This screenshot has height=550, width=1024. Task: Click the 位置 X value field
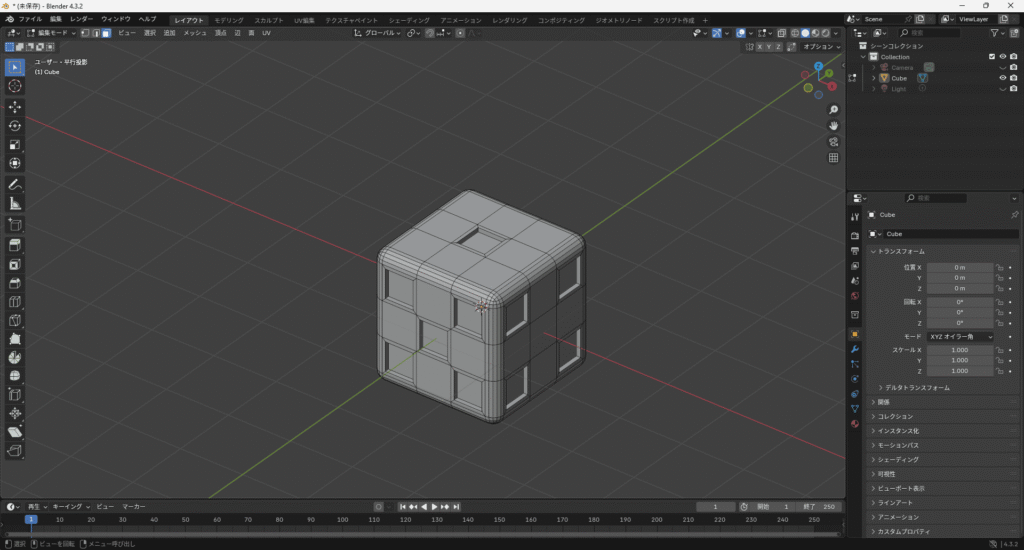tap(959, 267)
